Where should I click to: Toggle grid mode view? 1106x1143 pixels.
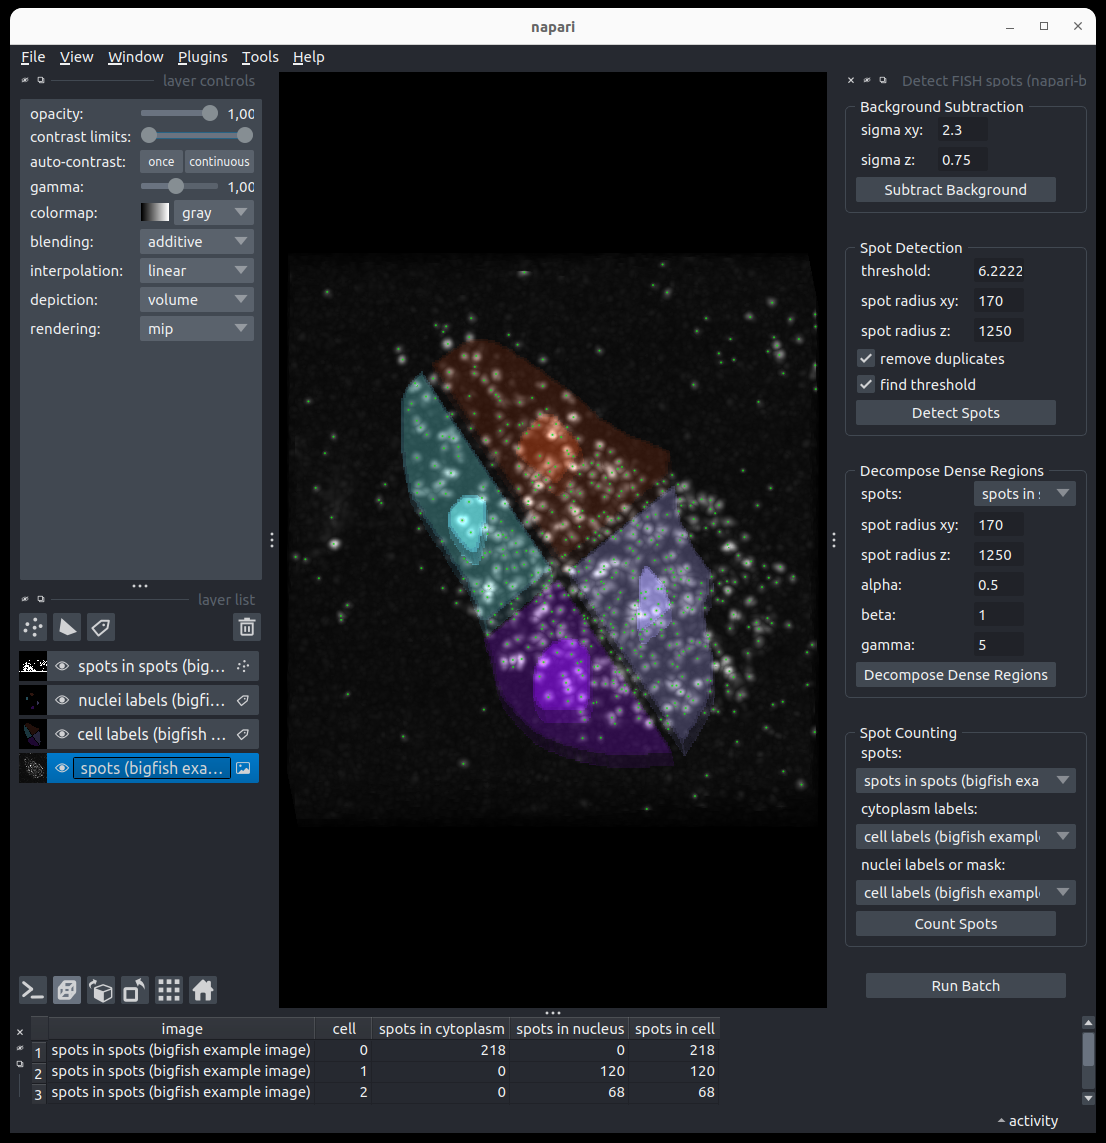click(x=169, y=990)
